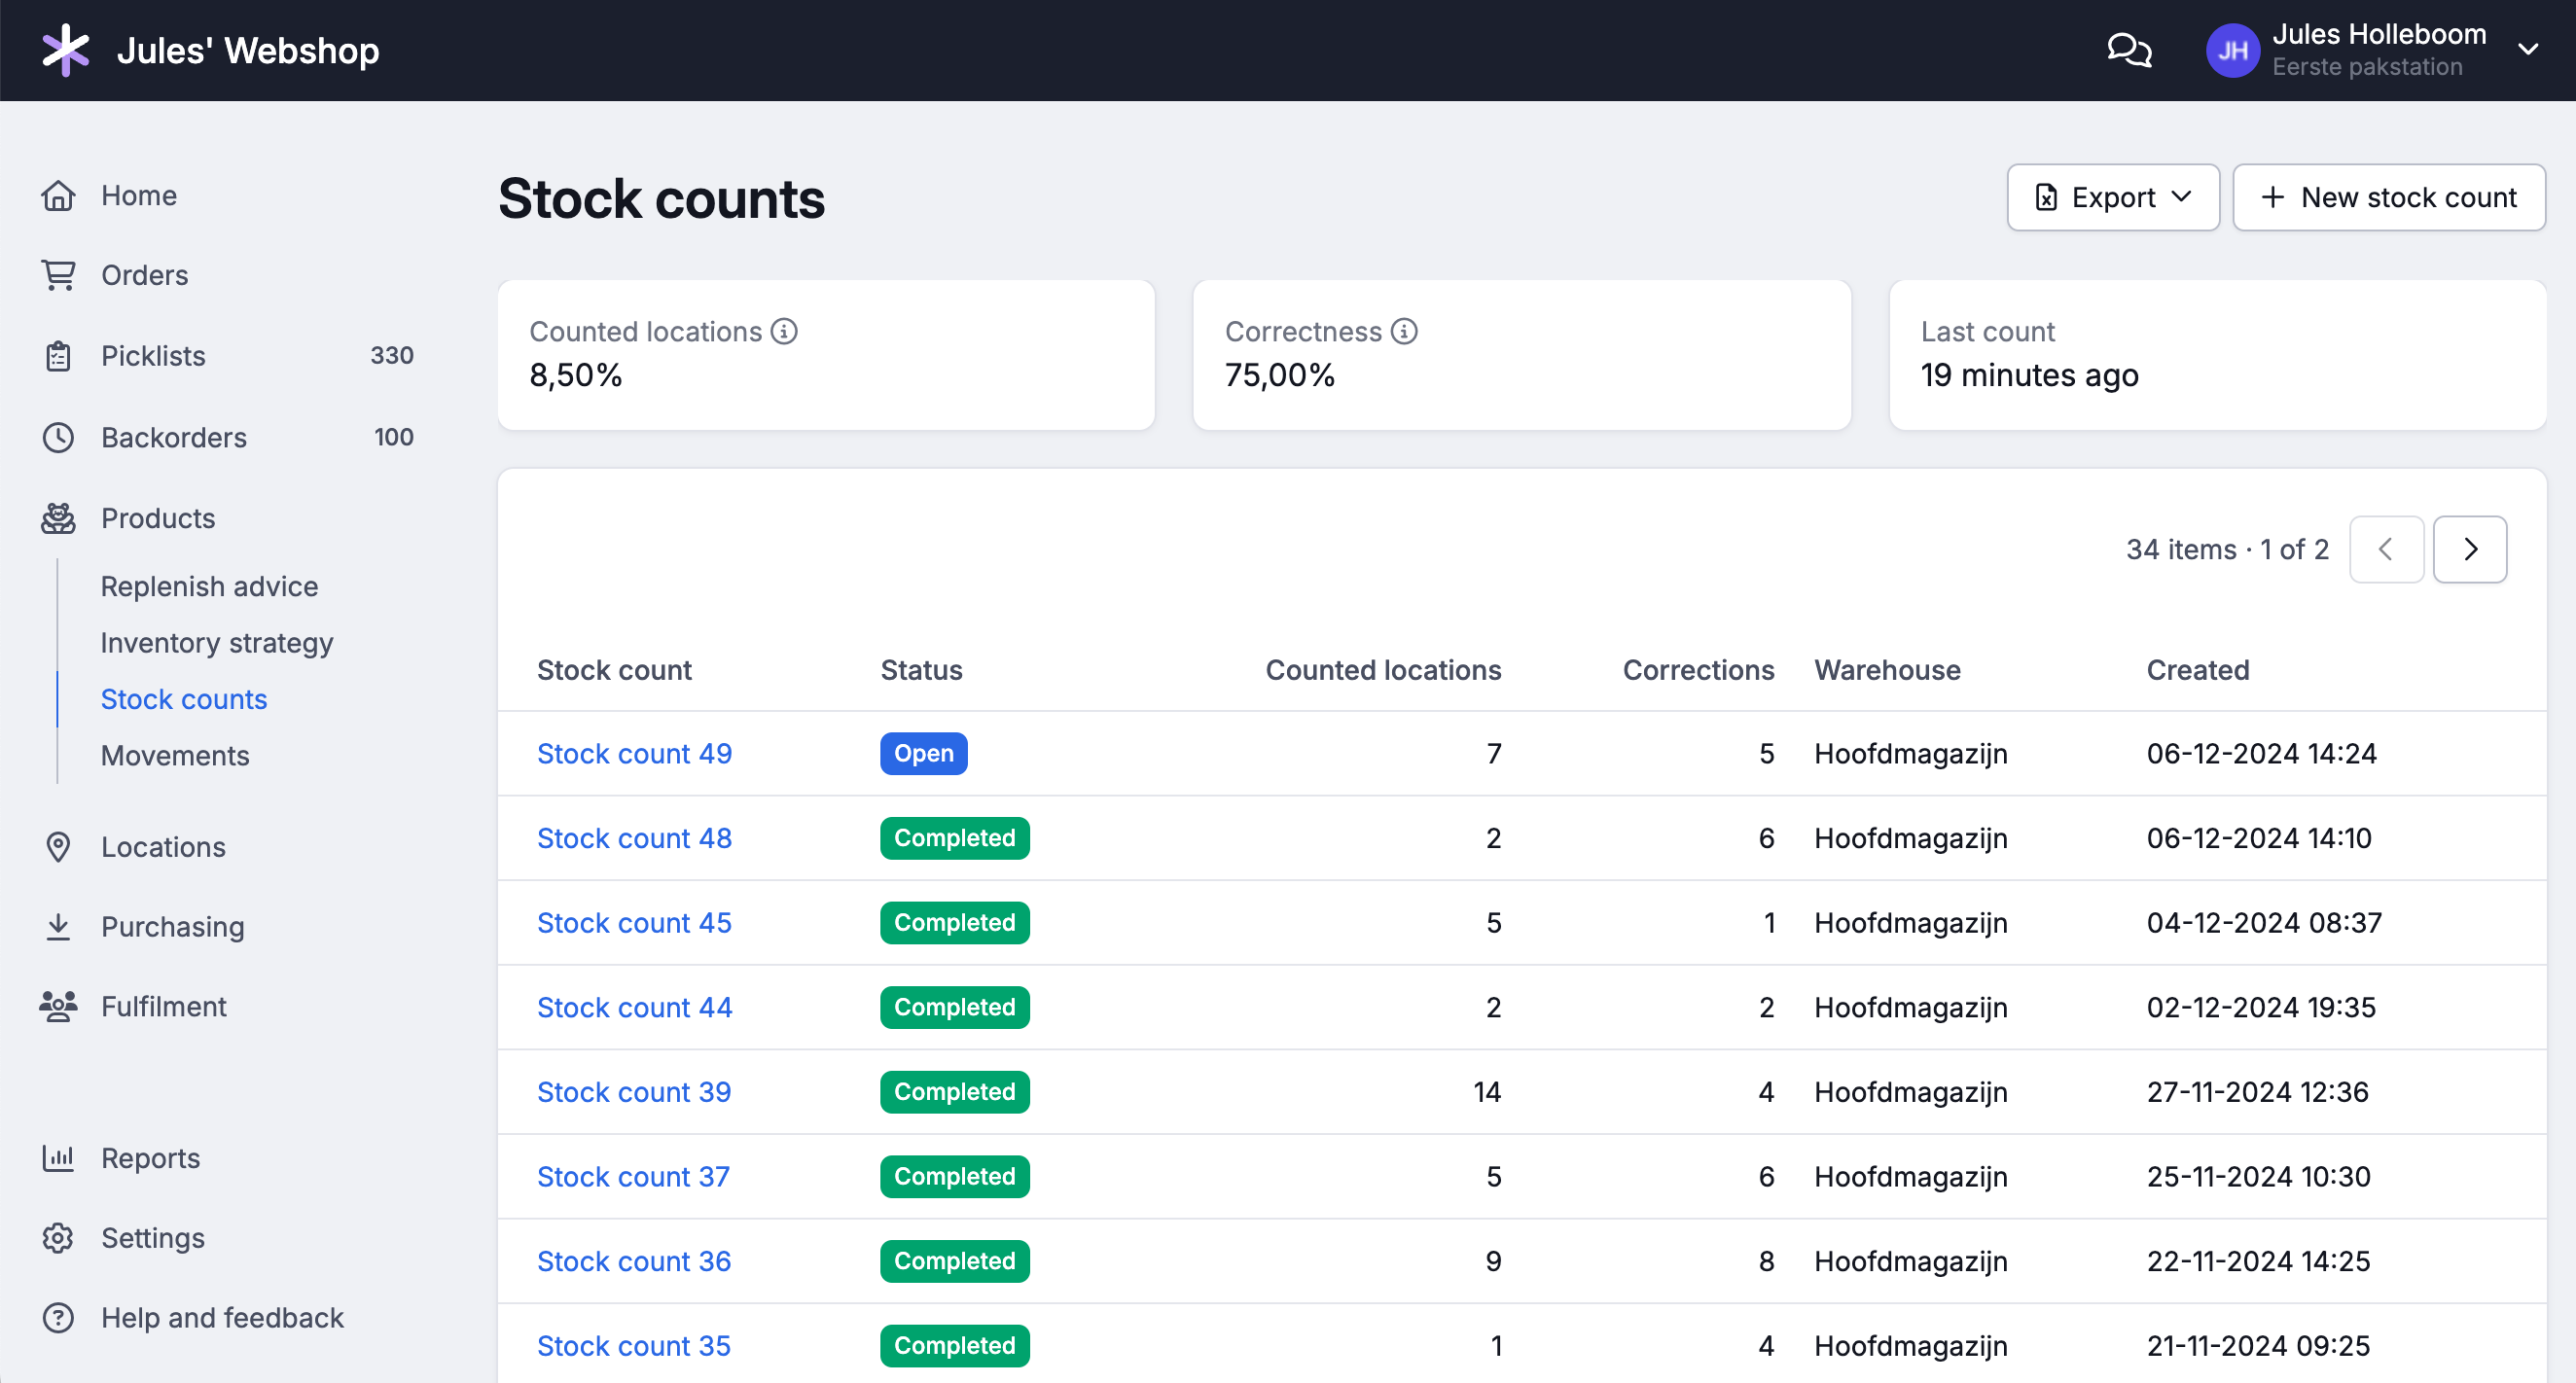Click the date 06-12-2024 14:24
The image size is (2576, 1383).
tap(2261, 753)
